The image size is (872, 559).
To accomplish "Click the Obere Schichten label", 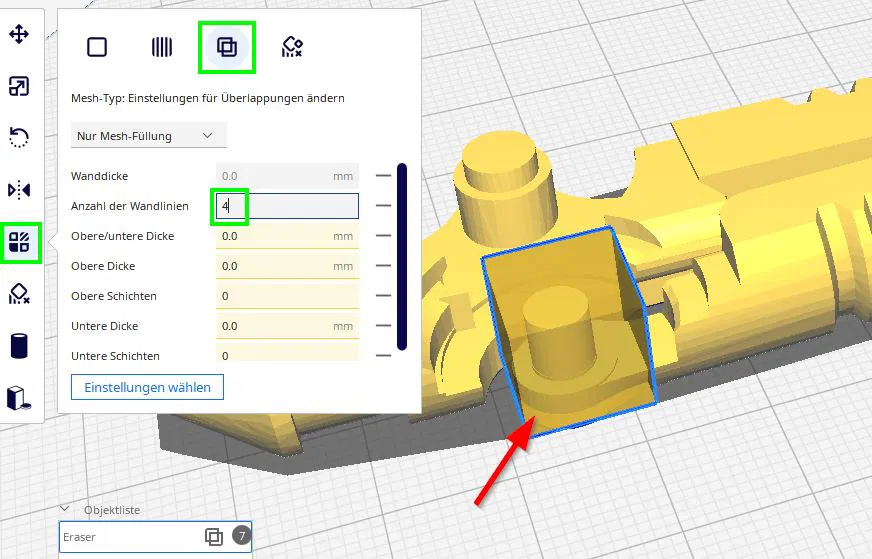I will (113, 296).
